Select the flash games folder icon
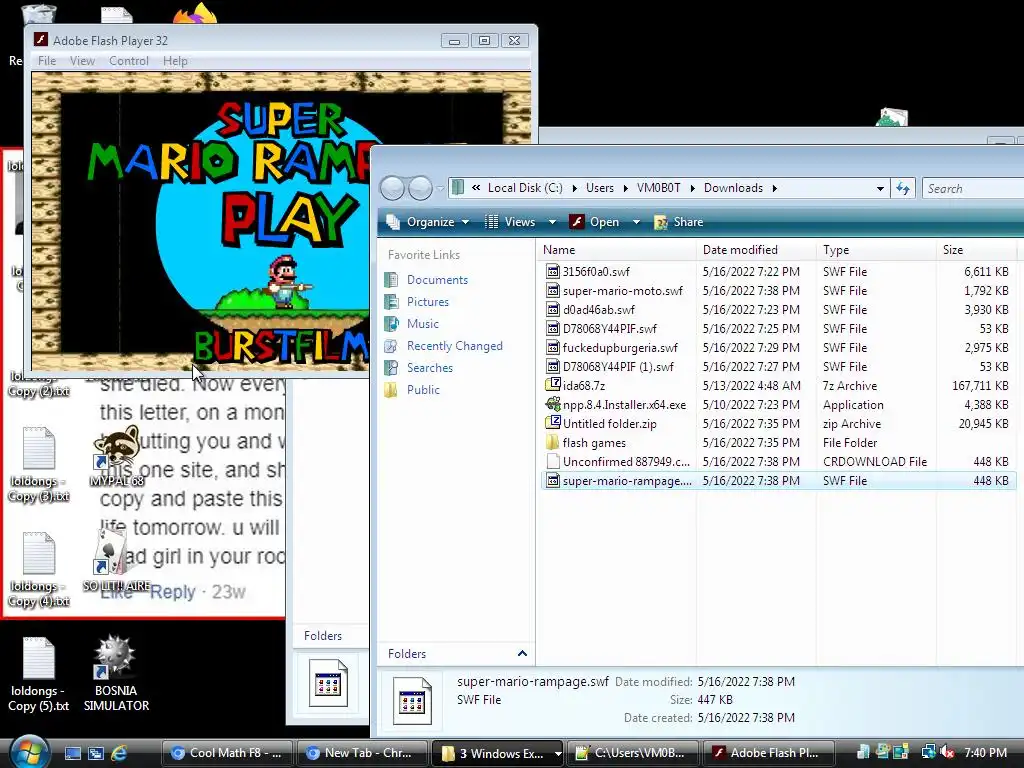Viewport: 1024px width, 768px height. pyautogui.click(x=552, y=442)
